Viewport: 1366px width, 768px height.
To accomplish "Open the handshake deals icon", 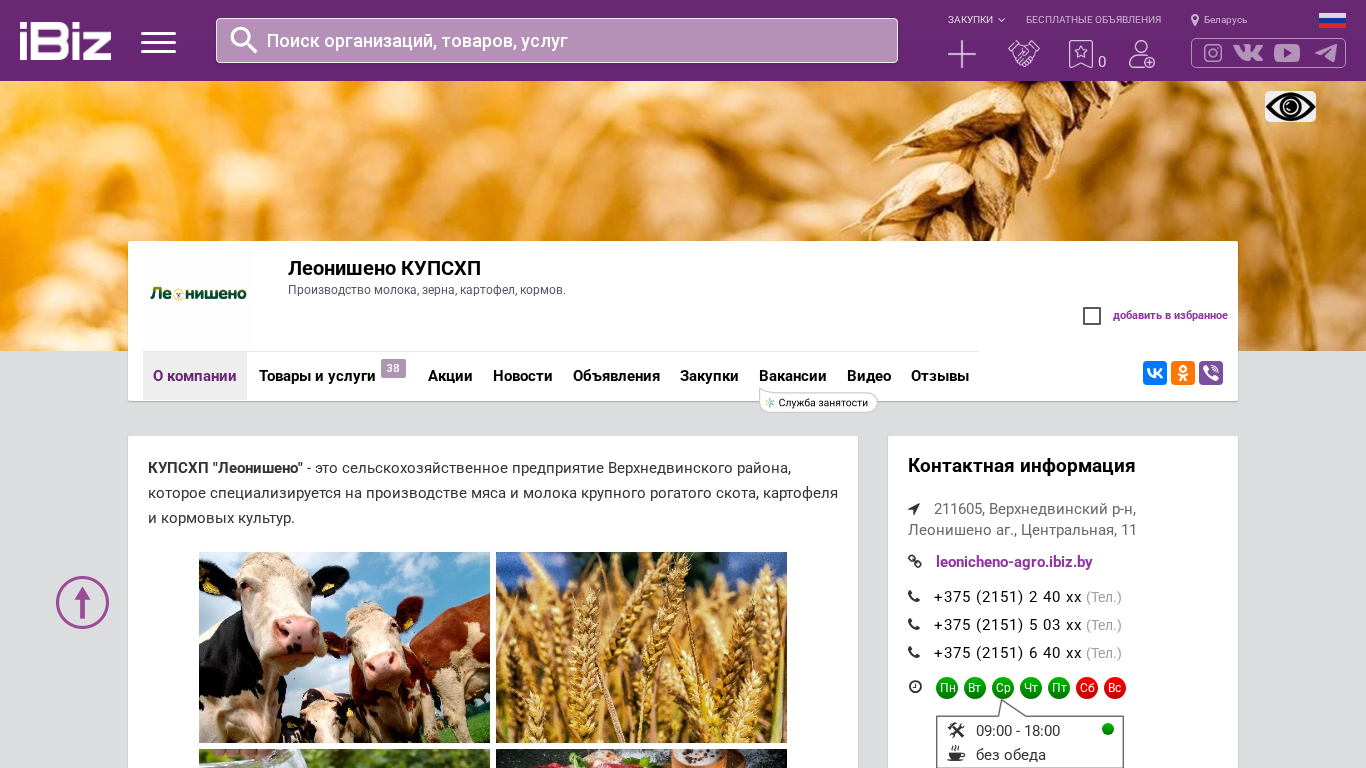I will (1024, 54).
